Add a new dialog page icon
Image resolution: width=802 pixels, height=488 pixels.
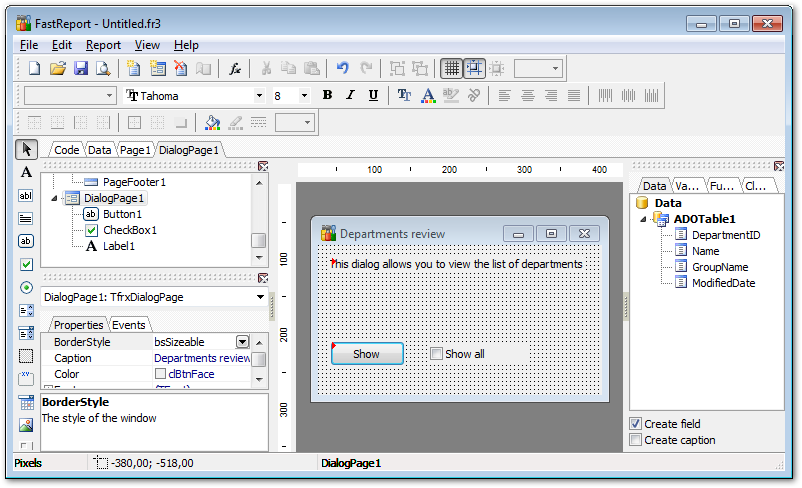click(x=158, y=68)
